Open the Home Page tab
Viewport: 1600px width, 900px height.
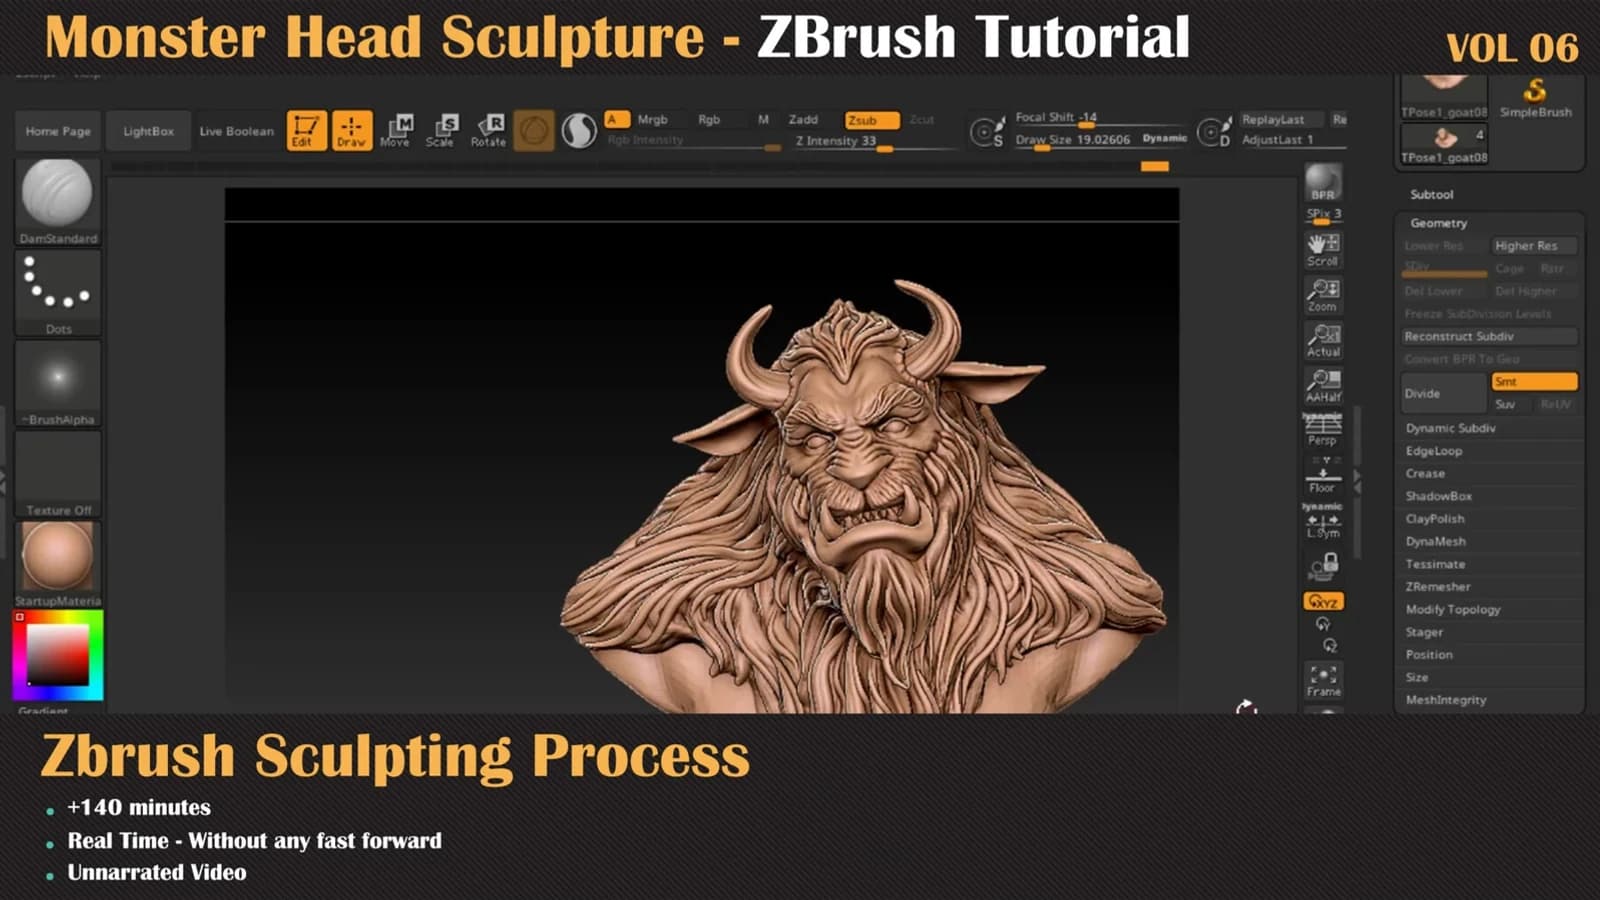pos(58,131)
